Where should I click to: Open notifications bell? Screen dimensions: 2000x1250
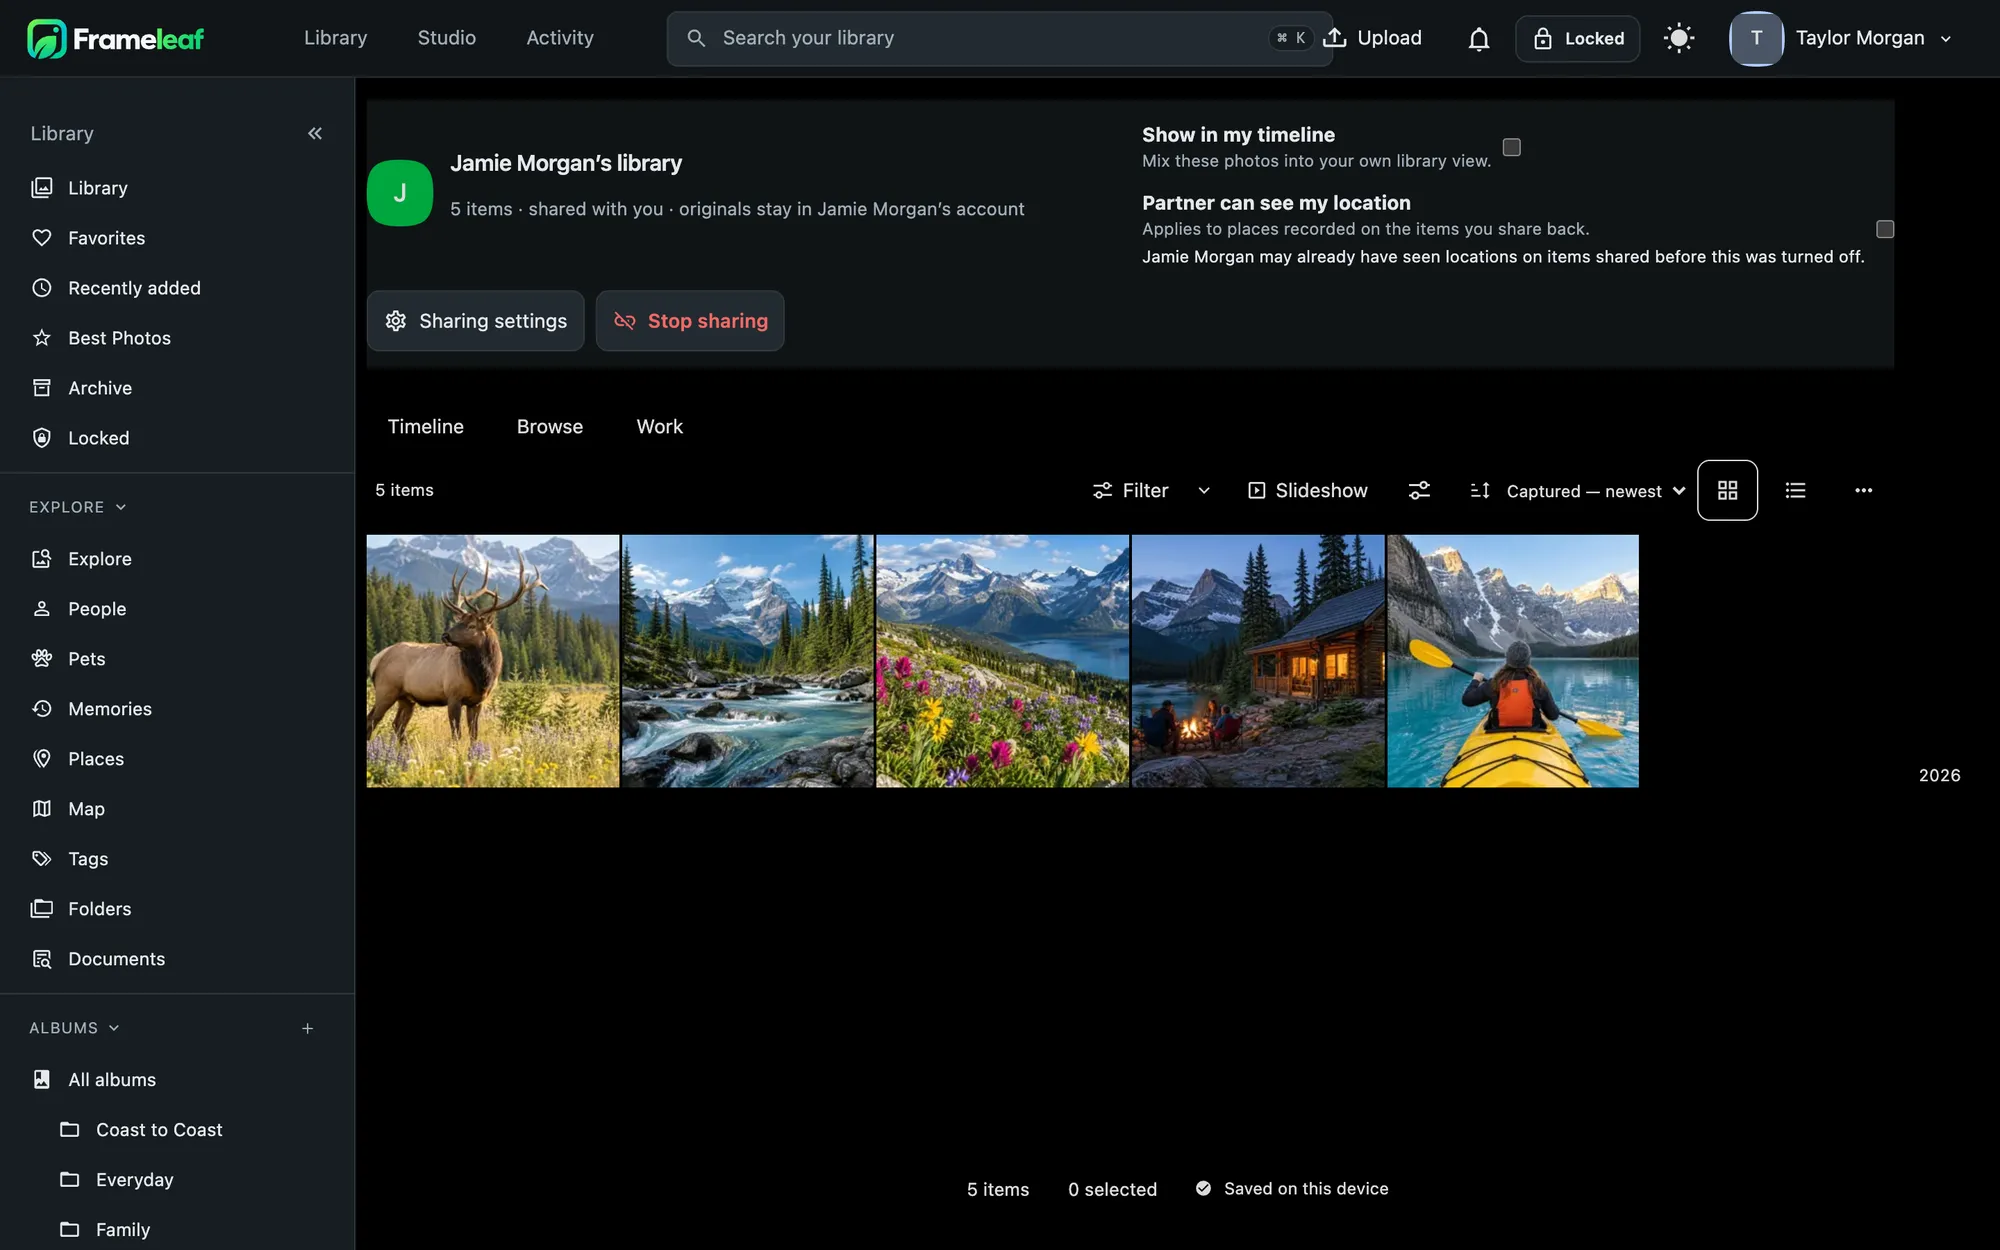click(x=1479, y=39)
